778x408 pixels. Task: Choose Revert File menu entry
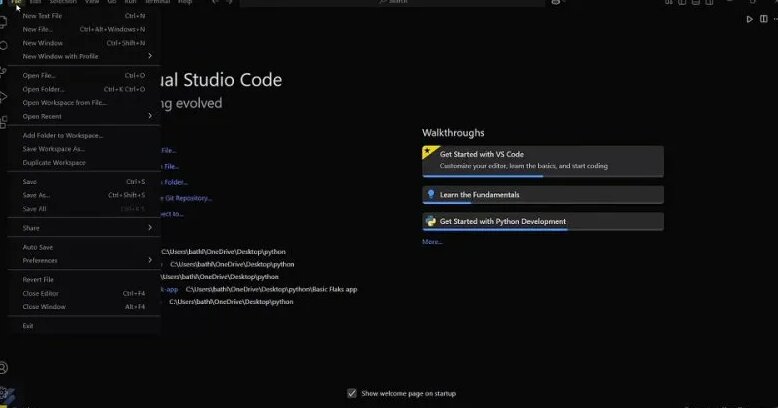point(84,279)
